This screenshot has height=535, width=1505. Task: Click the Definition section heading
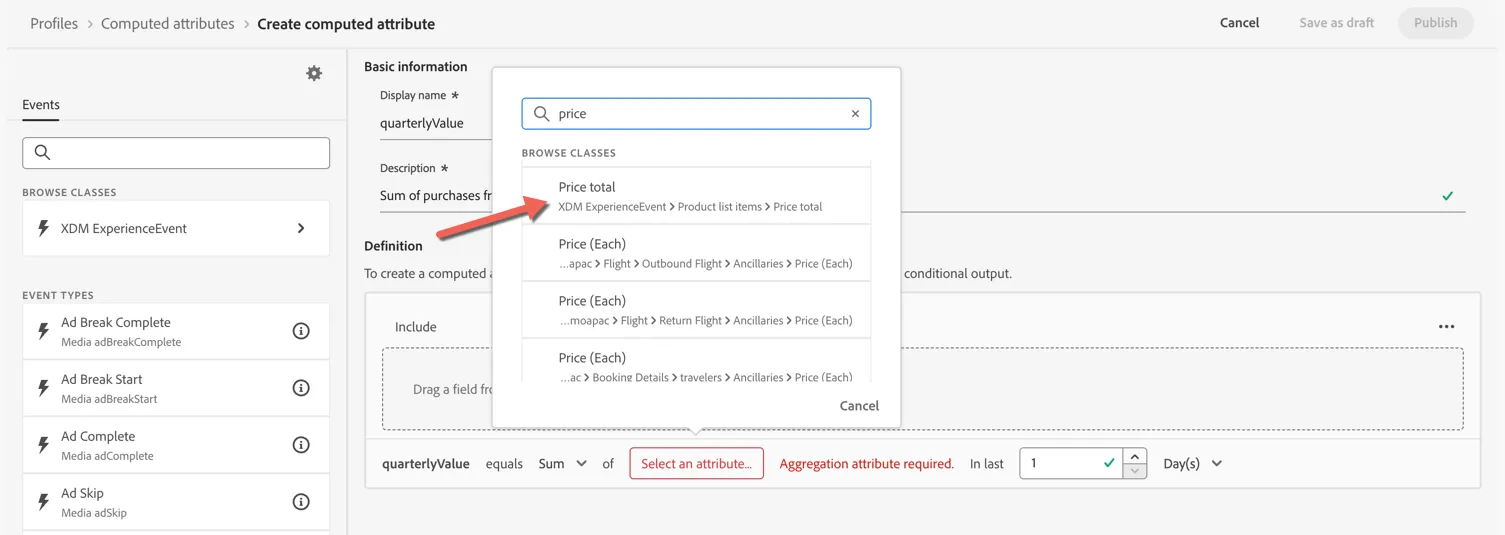[393, 246]
